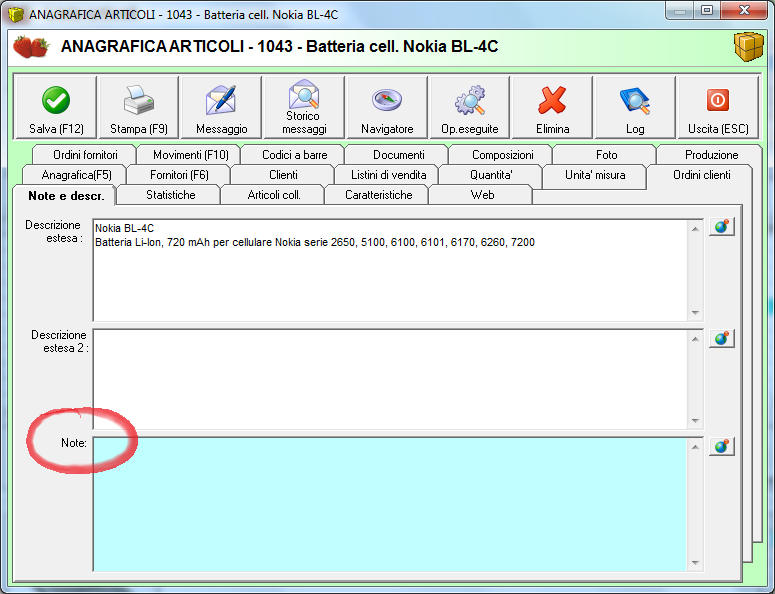The height and width of the screenshot is (594, 775).
Task: Go to the Quantita' tab
Action: point(491,175)
